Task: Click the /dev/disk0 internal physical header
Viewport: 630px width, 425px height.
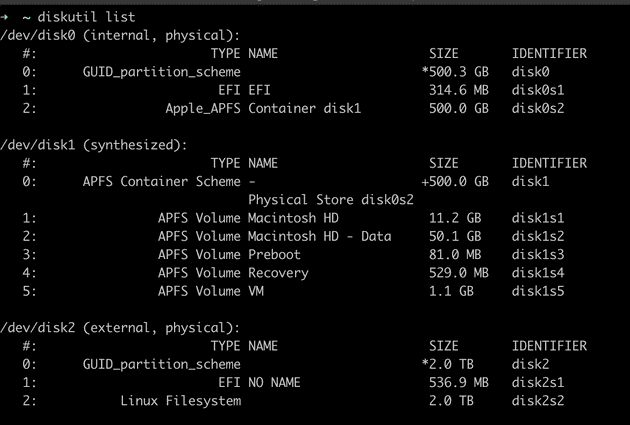Action: click(x=120, y=36)
